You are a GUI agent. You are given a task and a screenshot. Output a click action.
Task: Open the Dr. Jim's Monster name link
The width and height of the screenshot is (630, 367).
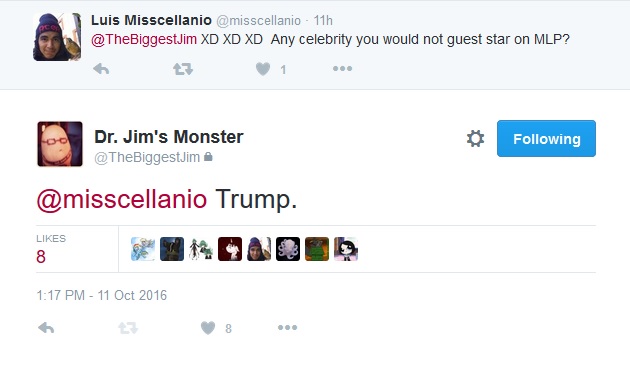(169, 137)
